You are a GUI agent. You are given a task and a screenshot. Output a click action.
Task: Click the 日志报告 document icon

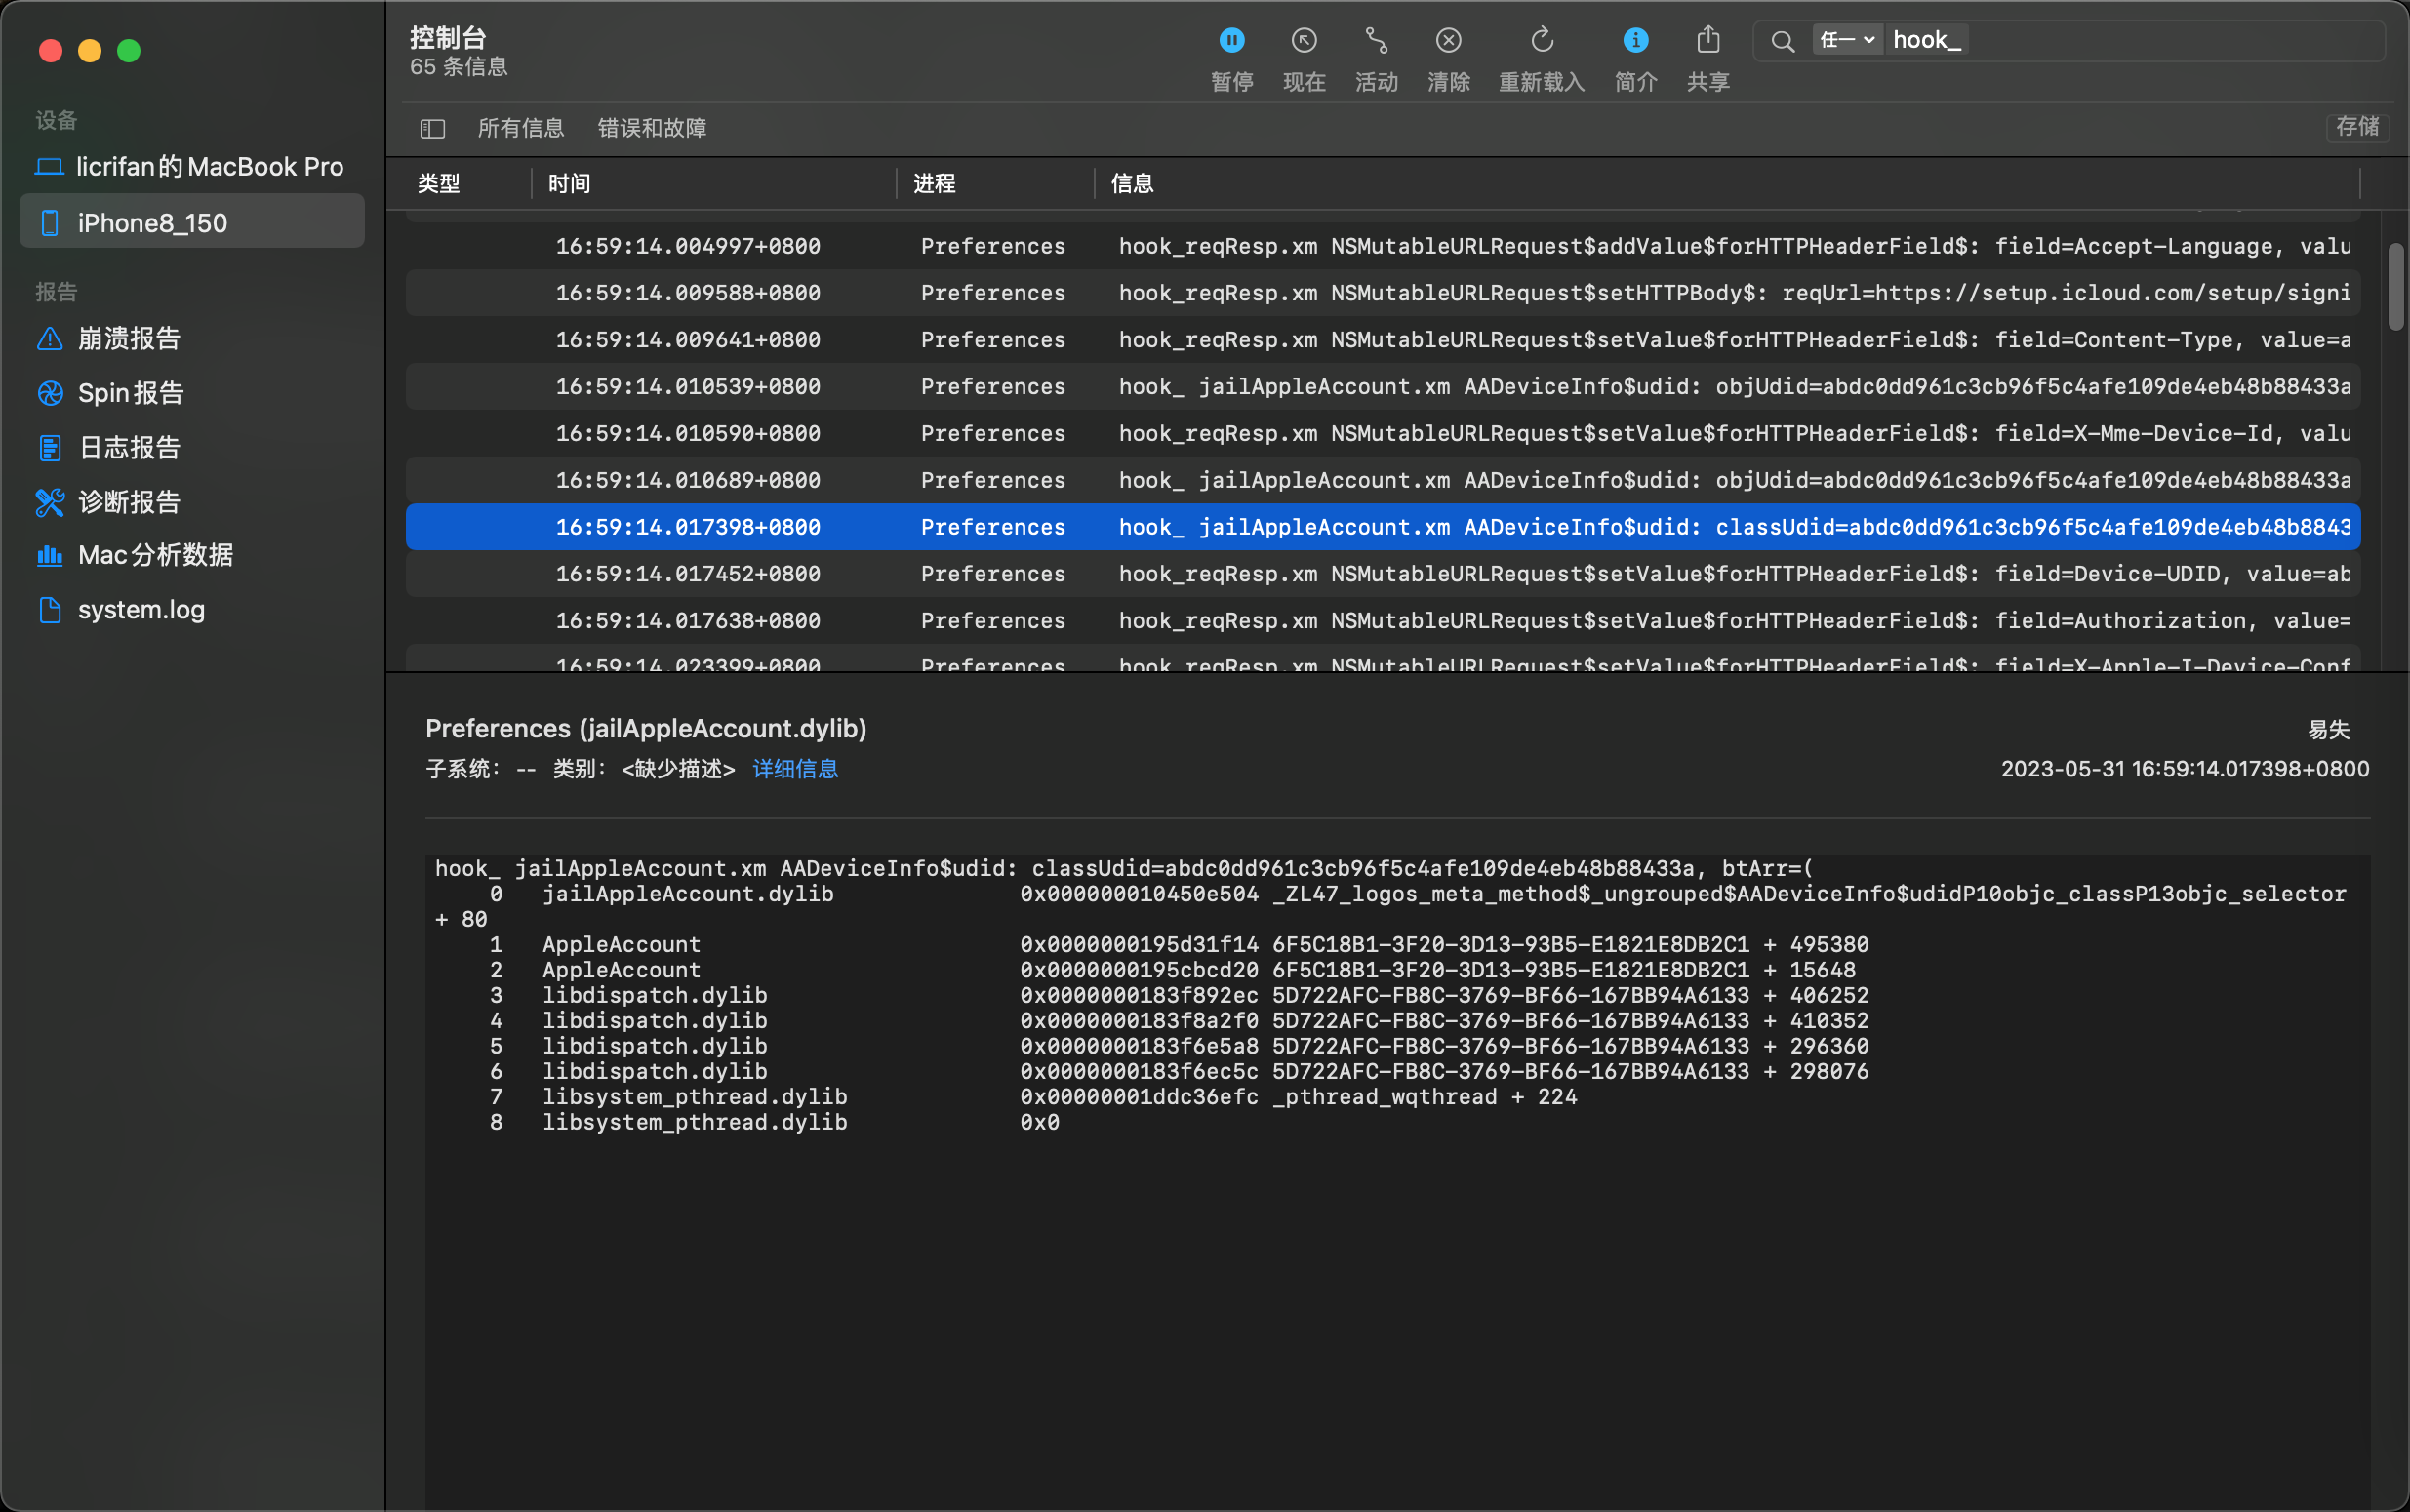coord(49,447)
